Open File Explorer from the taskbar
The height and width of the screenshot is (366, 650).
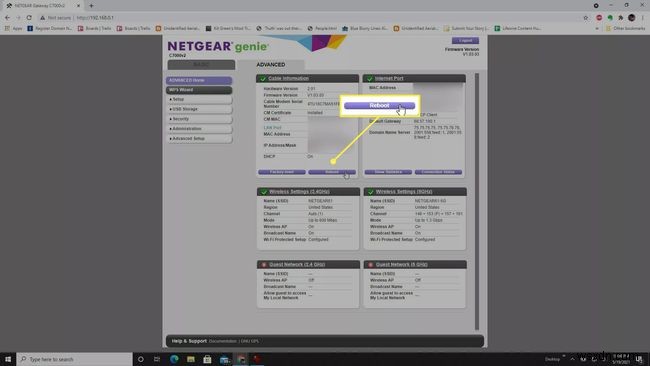[191, 359]
